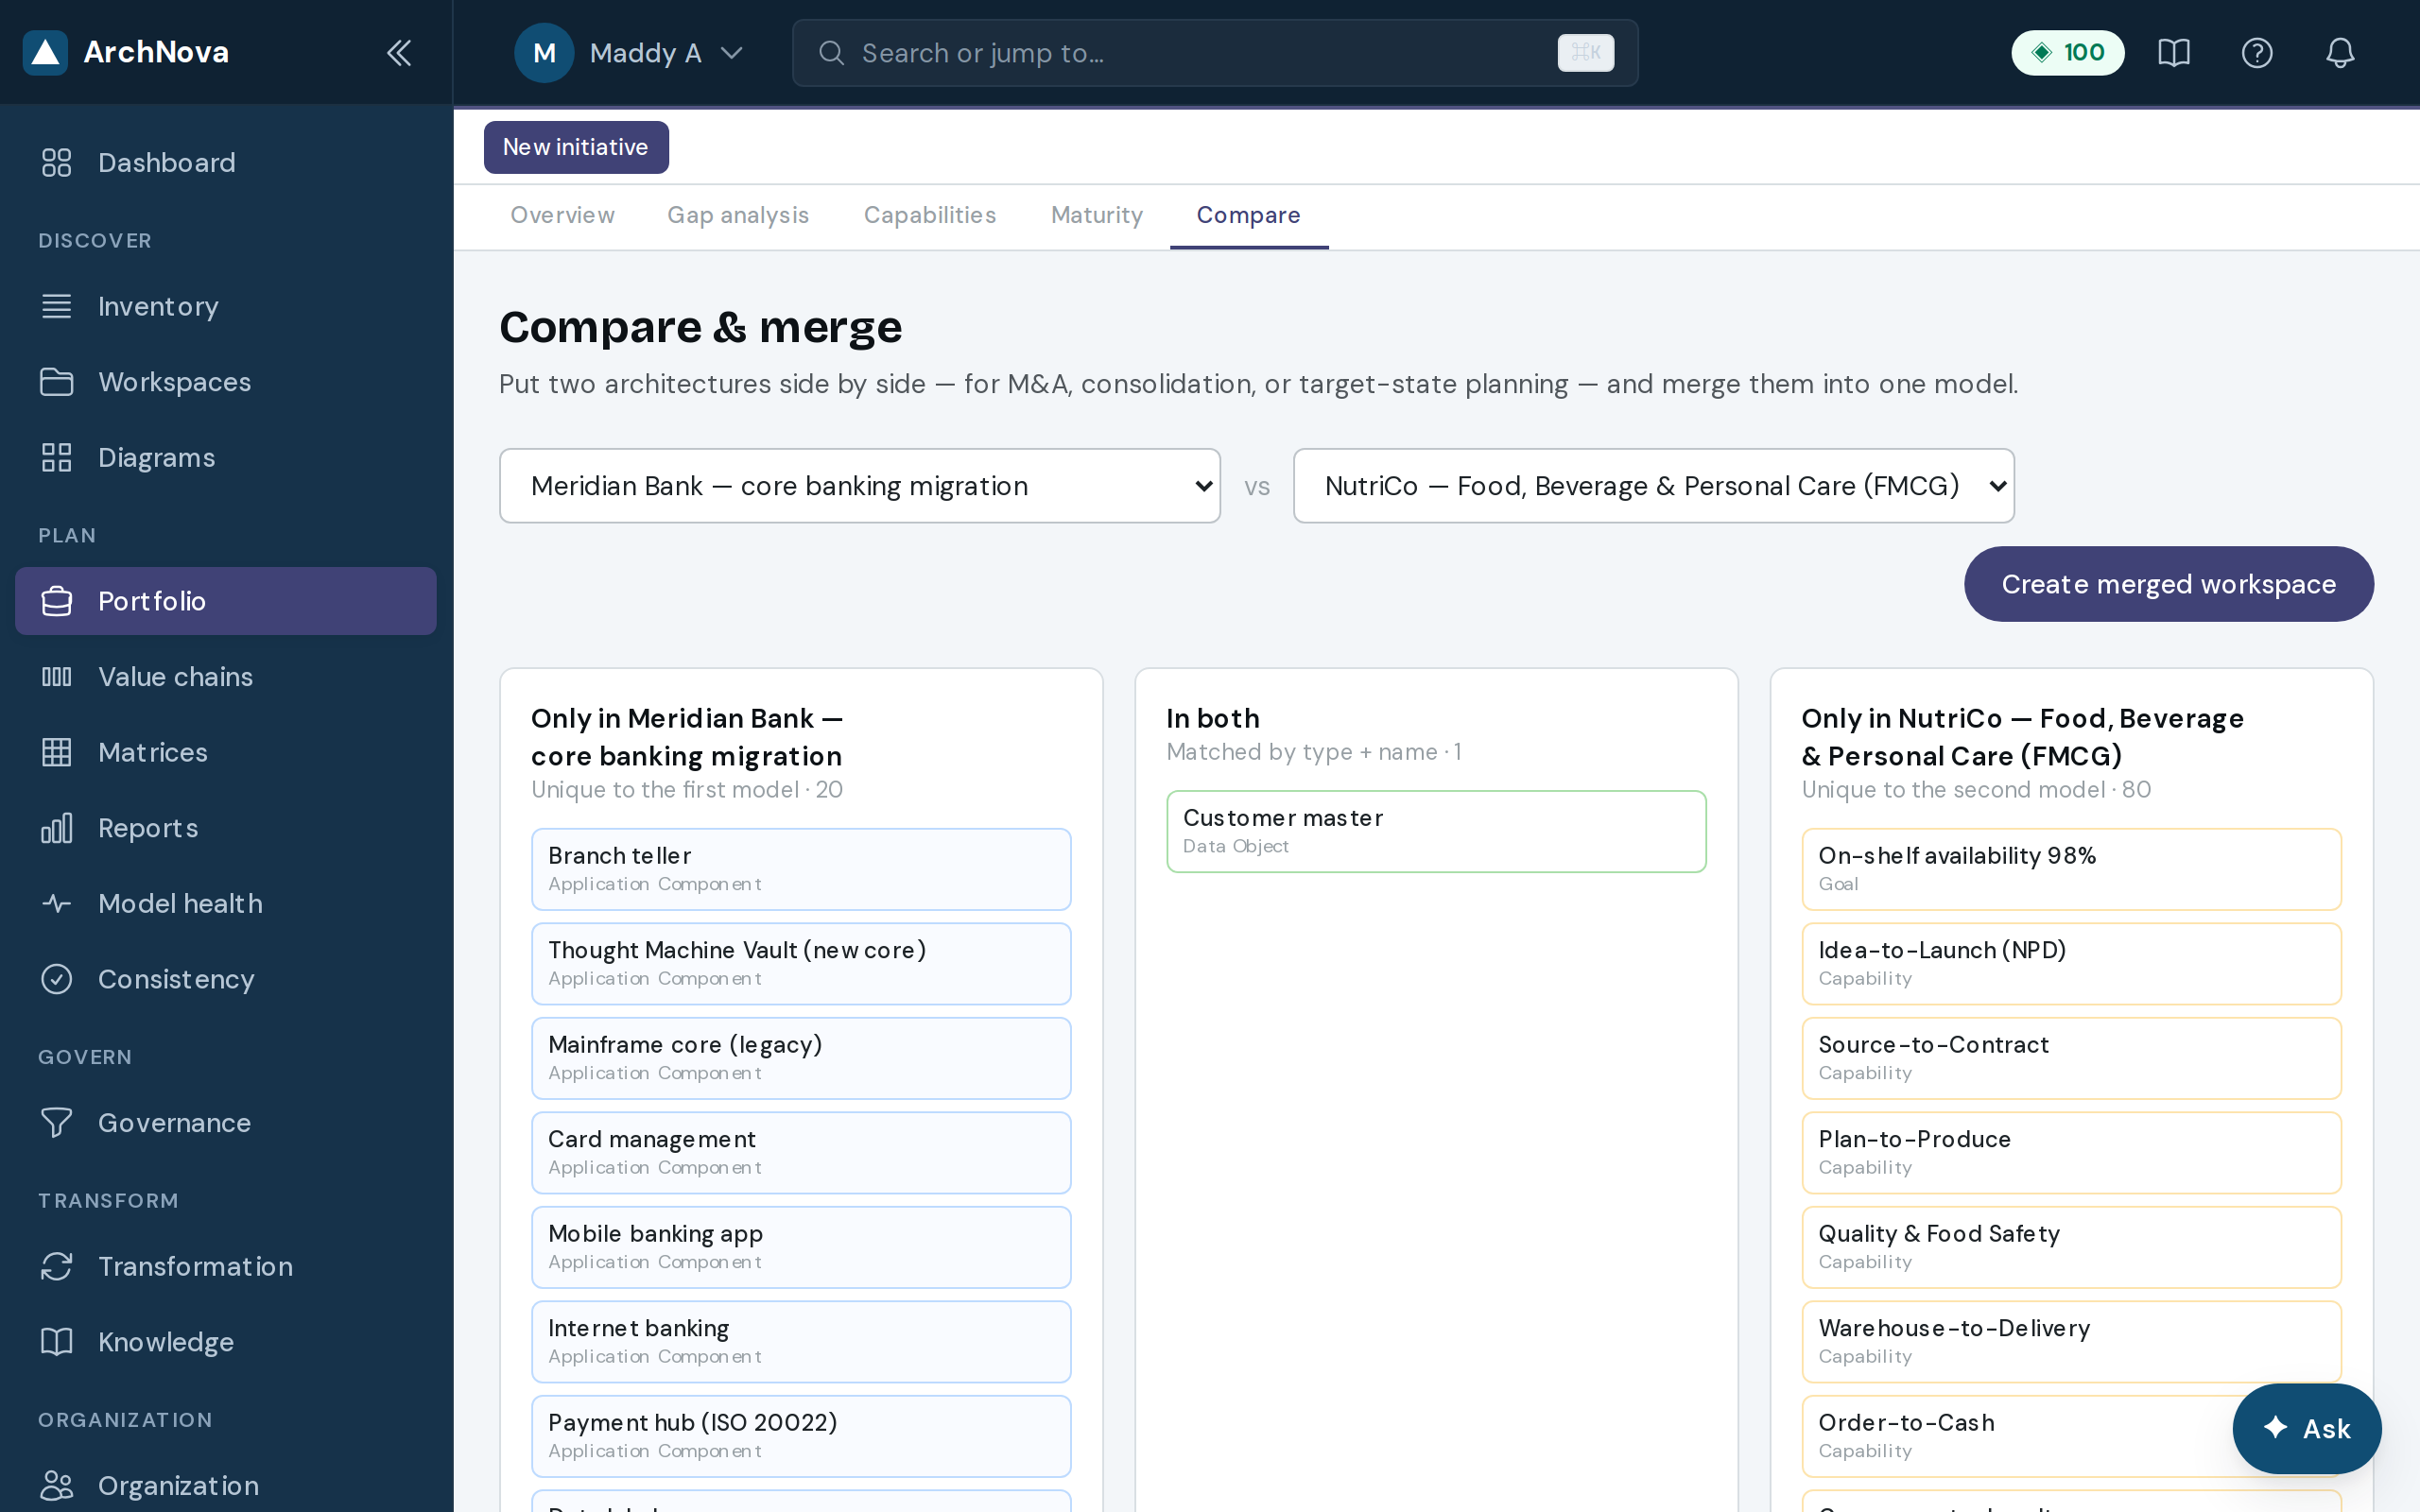
Task: Select the Mobile banking app card
Action: (x=801, y=1247)
